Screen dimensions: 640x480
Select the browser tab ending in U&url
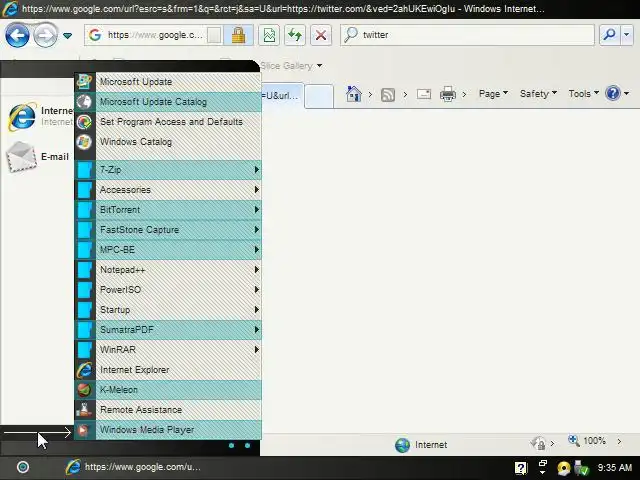pyautogui.click(x=282, y=96)
